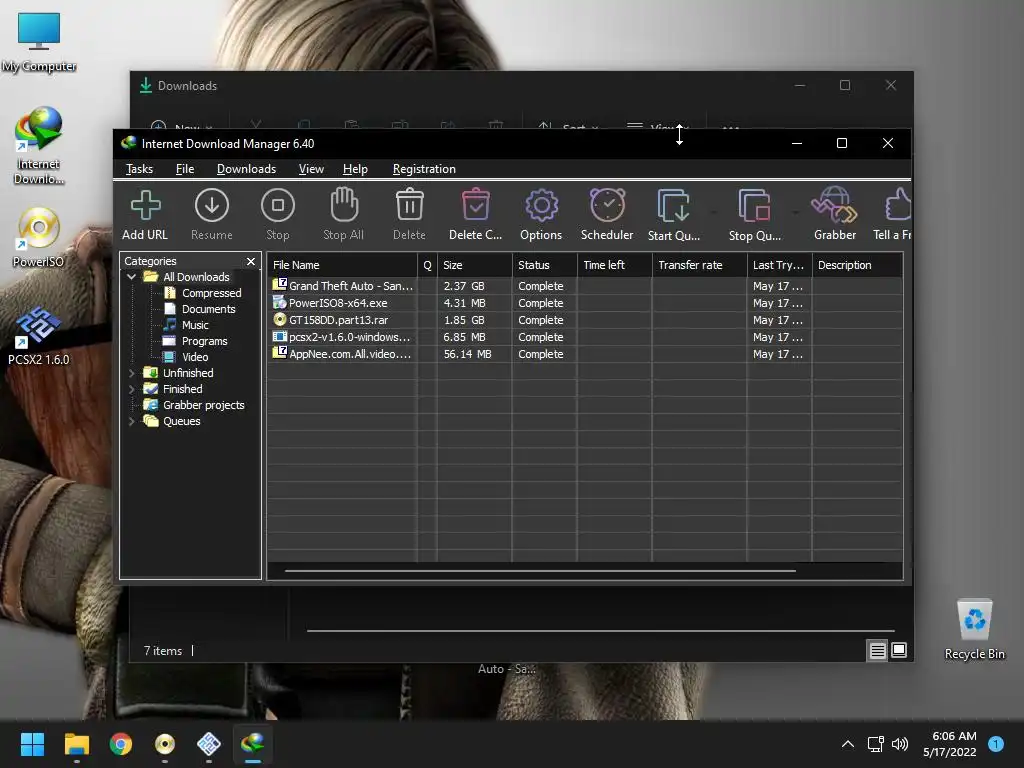Sort by the Last Try column

(x=780, y=265)
